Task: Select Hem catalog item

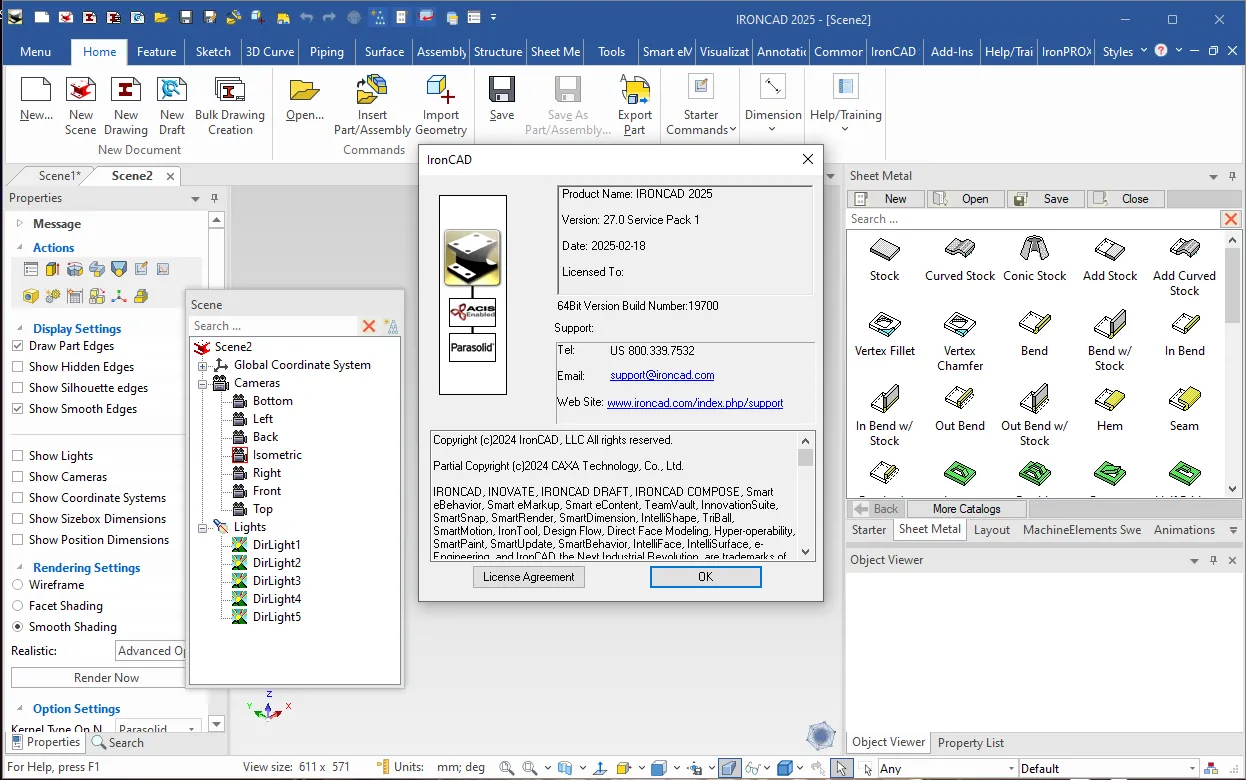Action: [x=1110, y=407]
